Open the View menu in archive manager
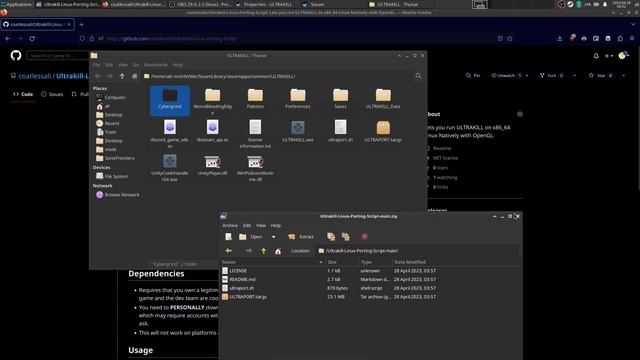Image resolution: width=640 pixels, height=360 pixels. [x=261, y=225]
